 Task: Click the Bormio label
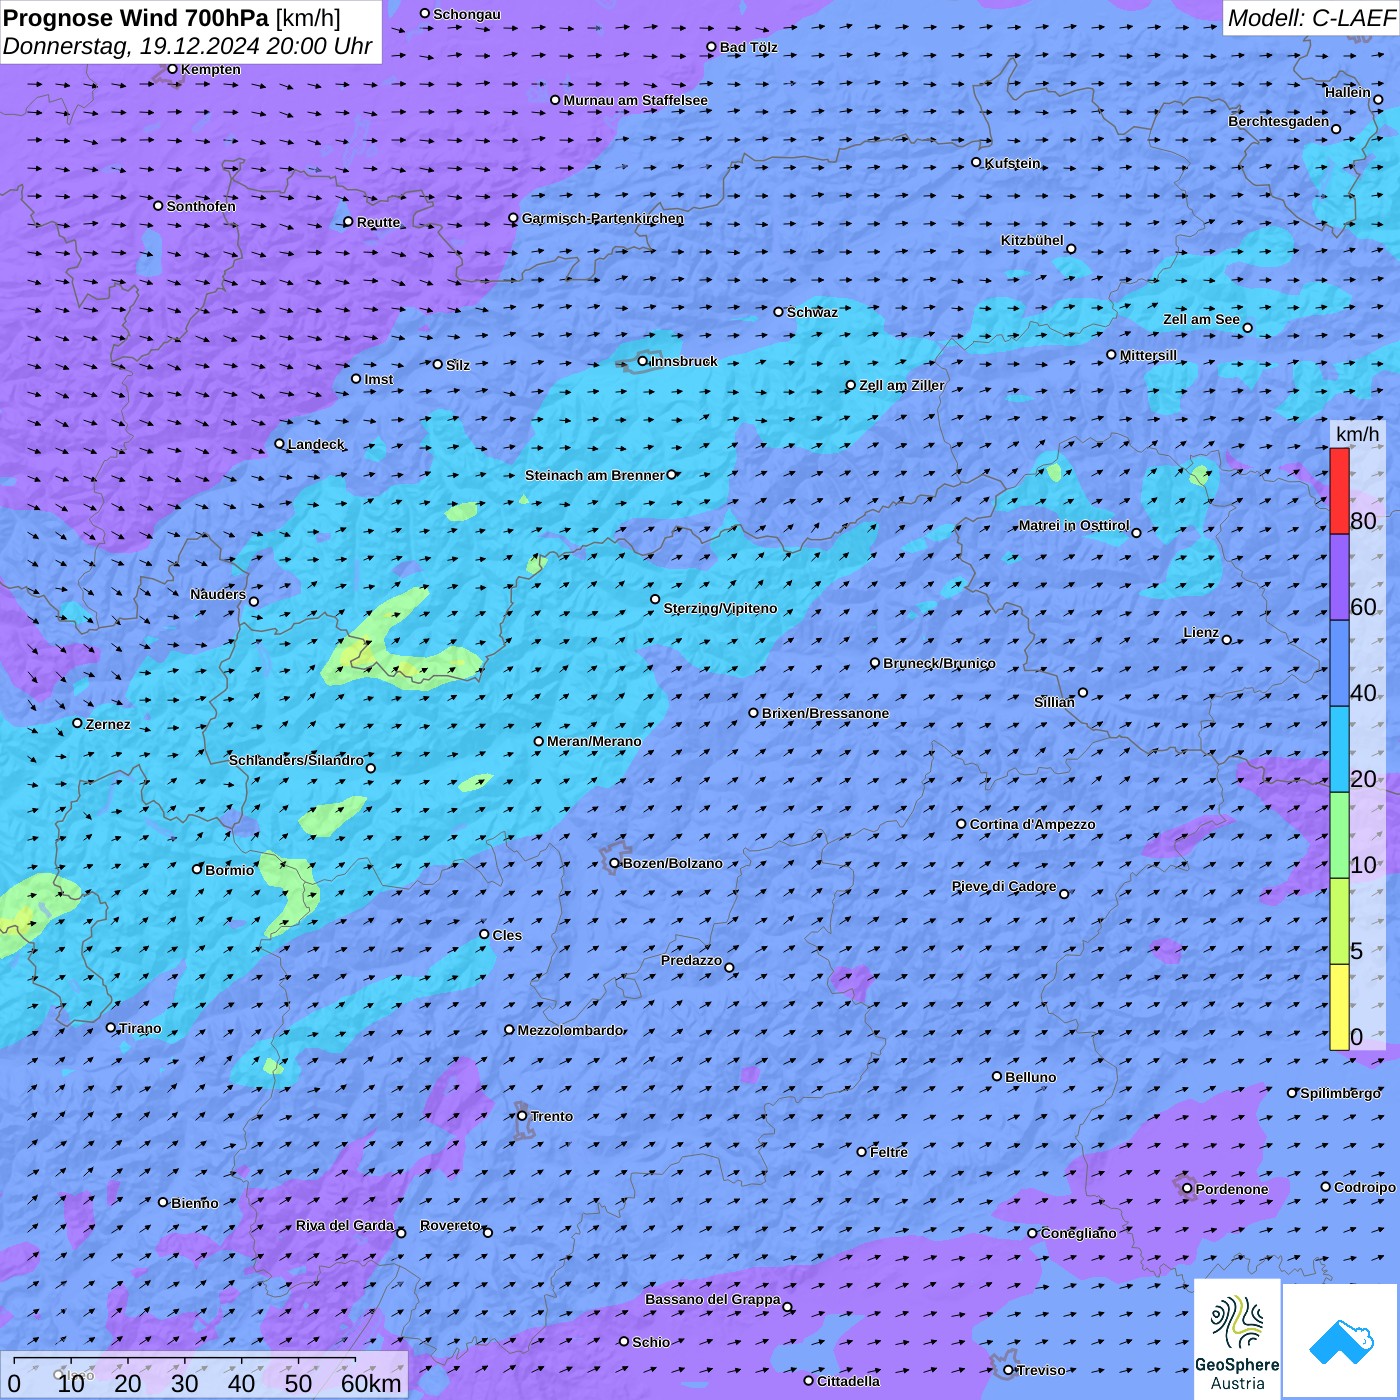pyautogui.click(x=229, y=870)
